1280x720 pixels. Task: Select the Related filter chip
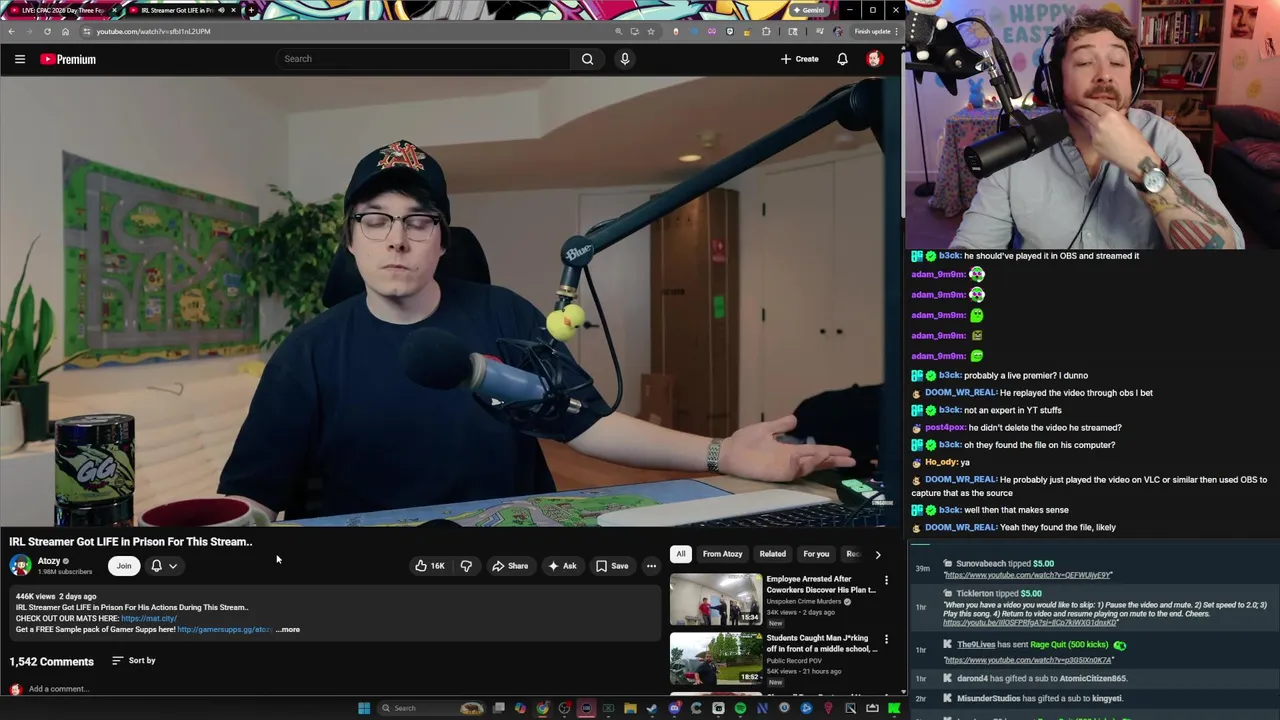[772, 554]
